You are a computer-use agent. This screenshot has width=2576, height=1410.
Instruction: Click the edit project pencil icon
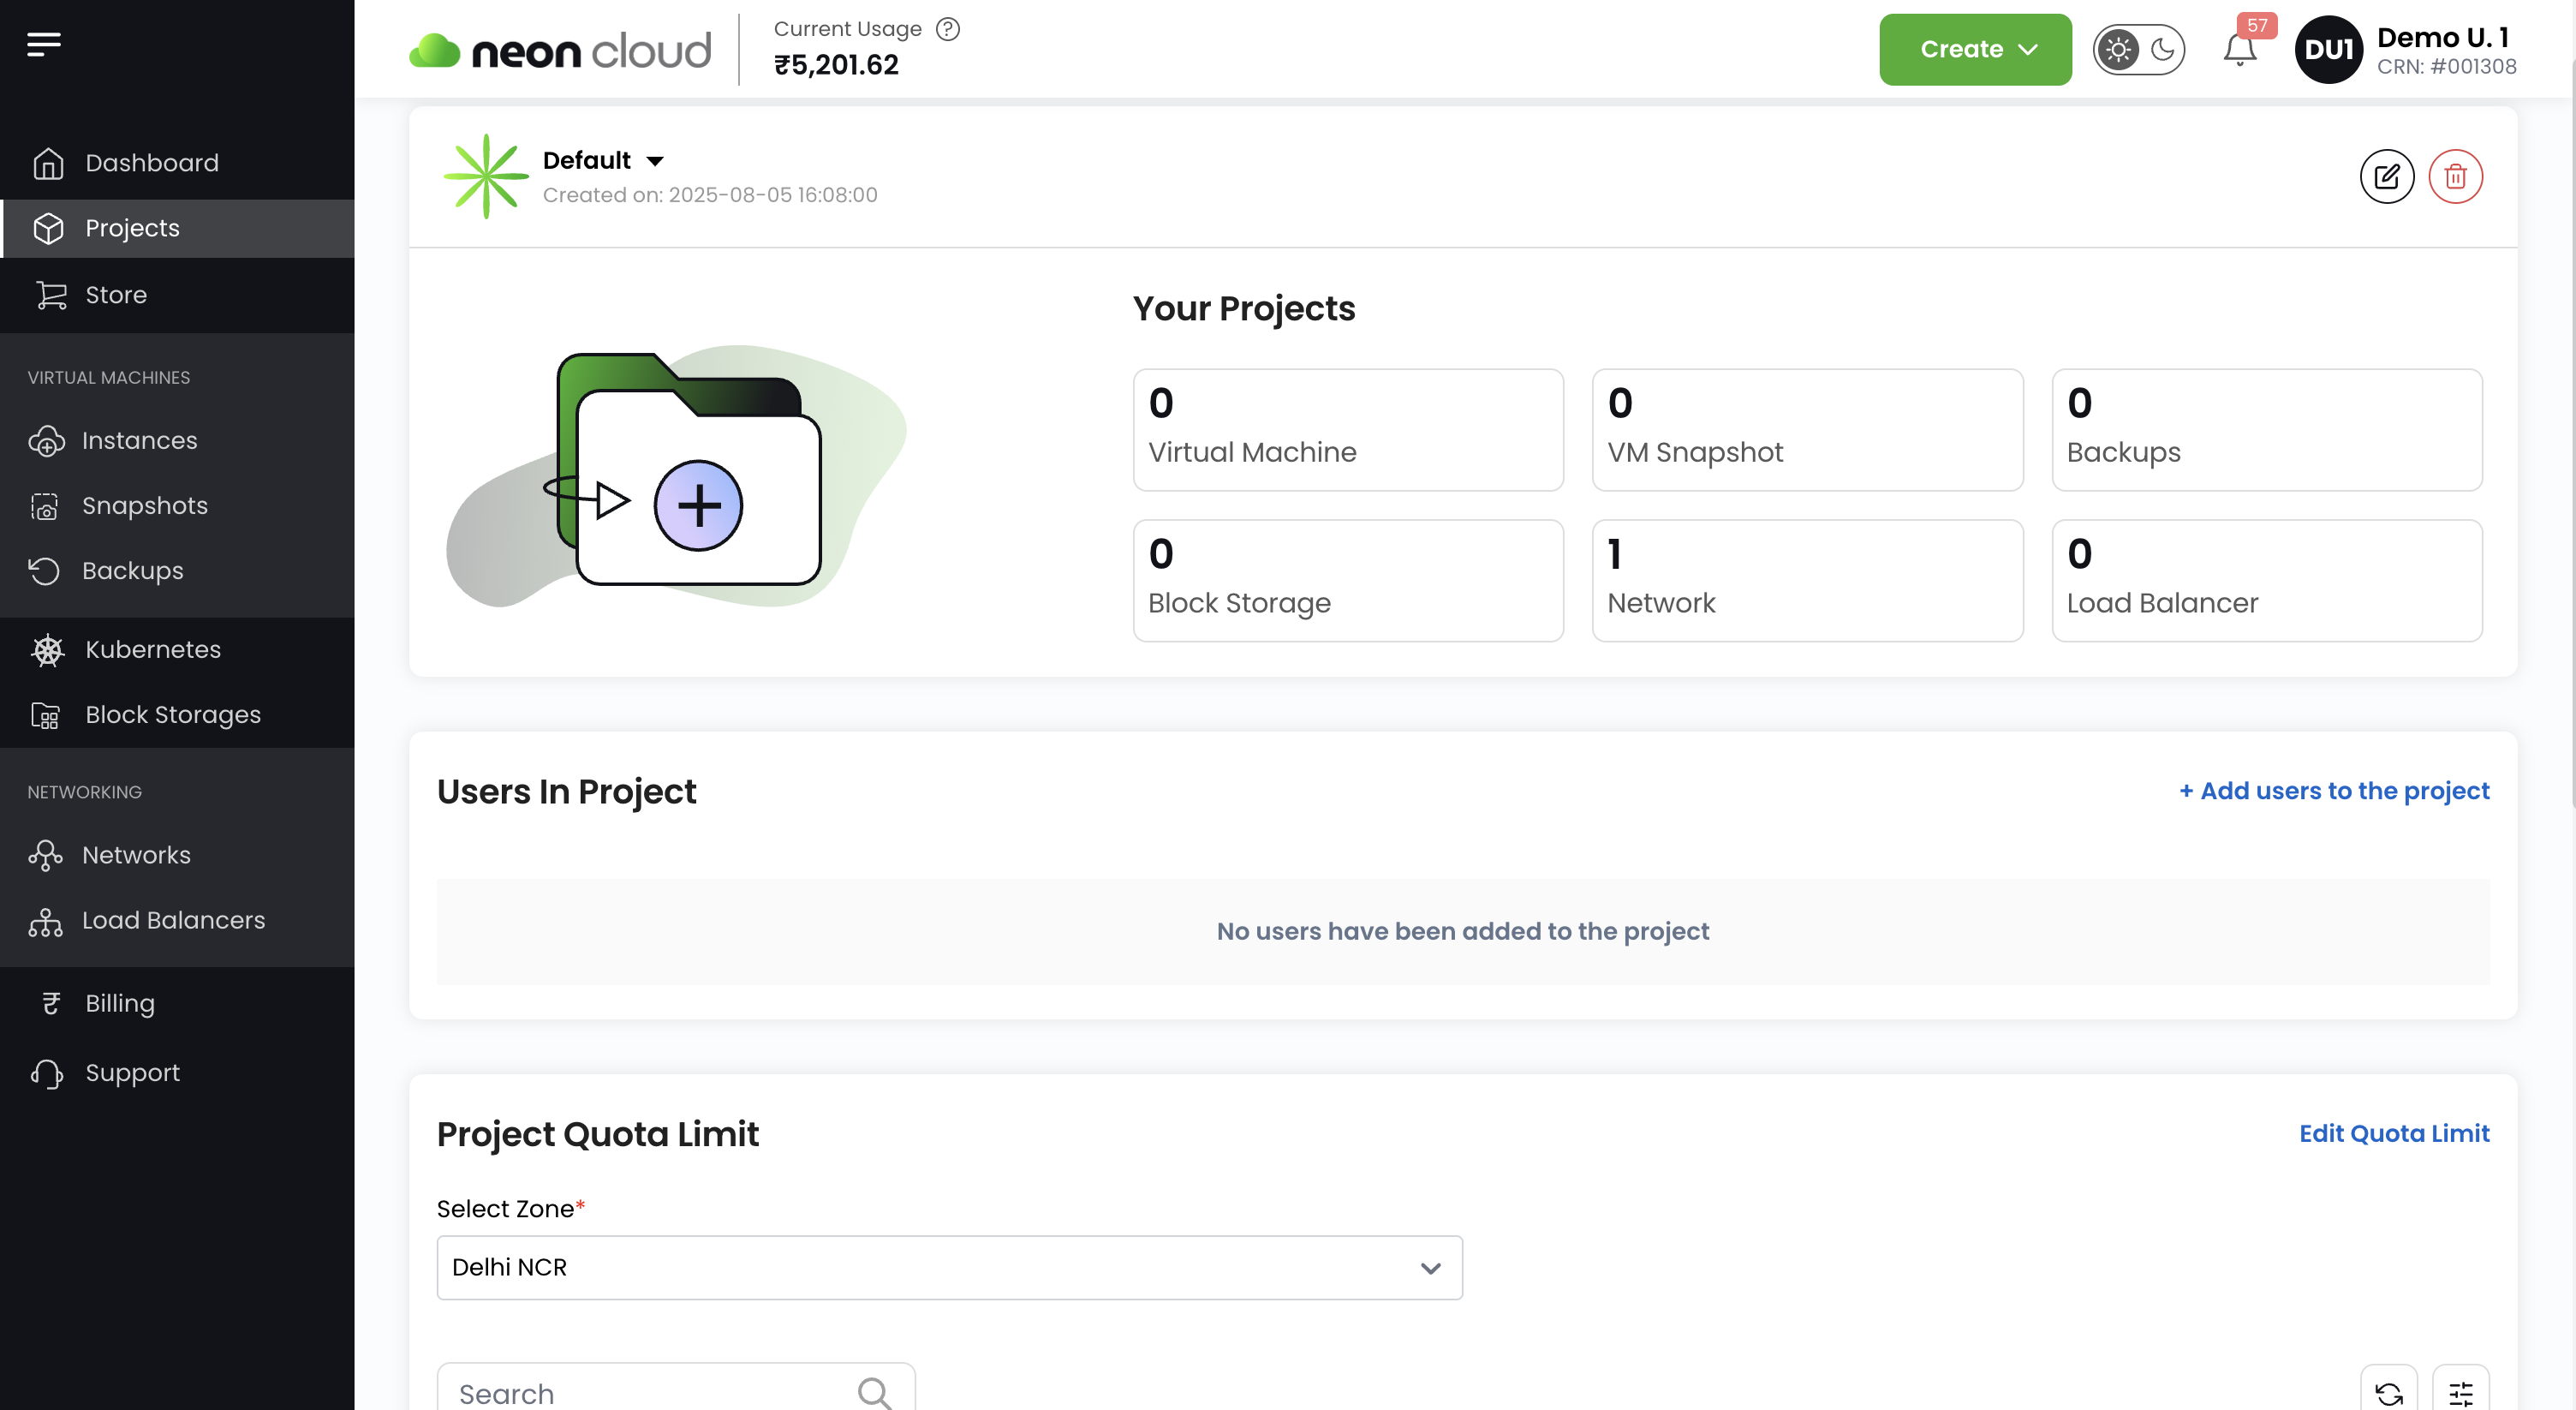[2386, 177]
